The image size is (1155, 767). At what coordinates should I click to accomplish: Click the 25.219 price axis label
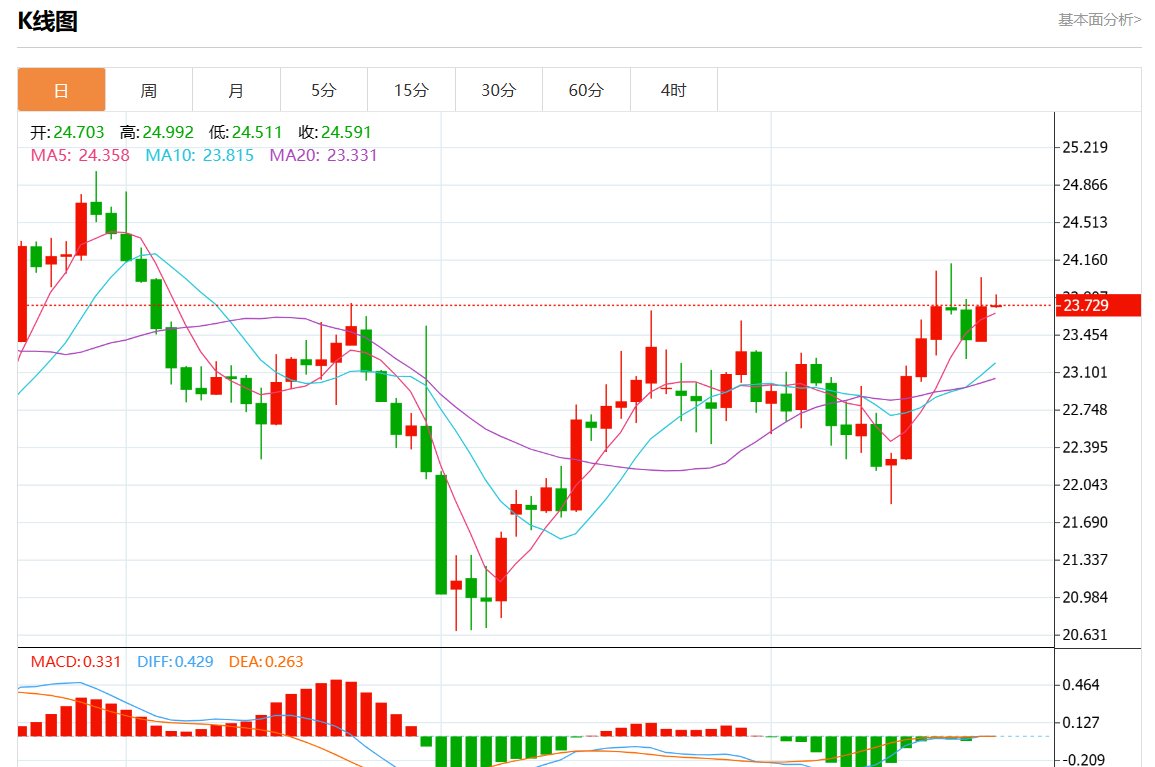[1085, 147]
